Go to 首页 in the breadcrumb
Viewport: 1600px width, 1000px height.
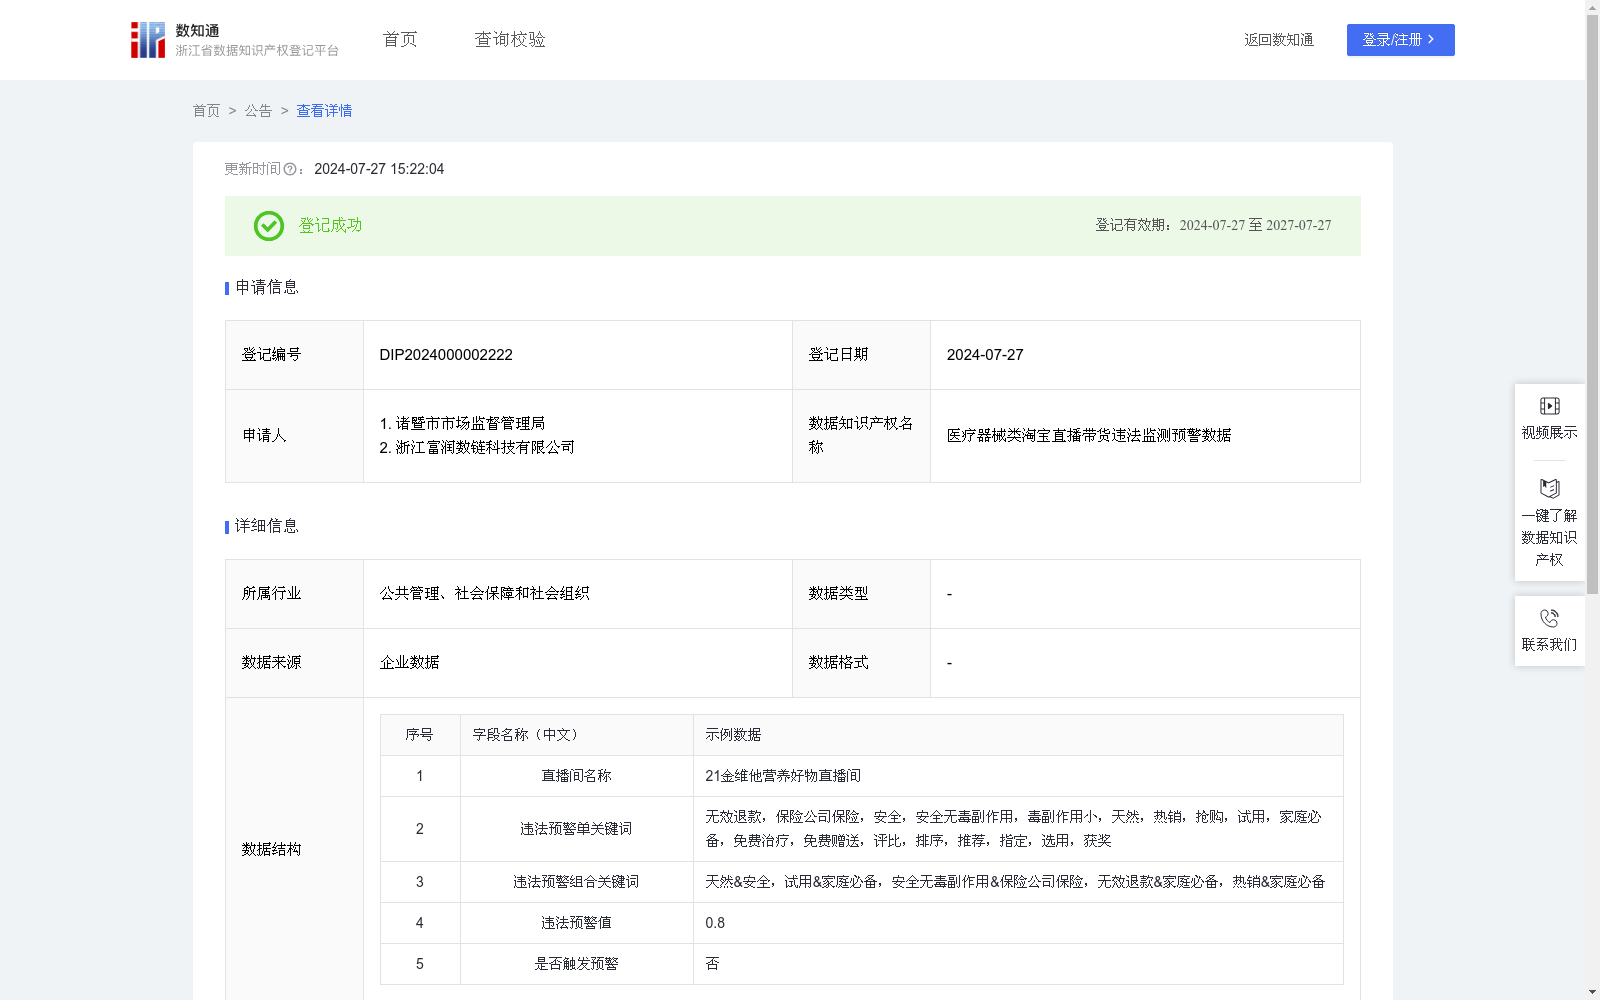click(x=206, y=111)
